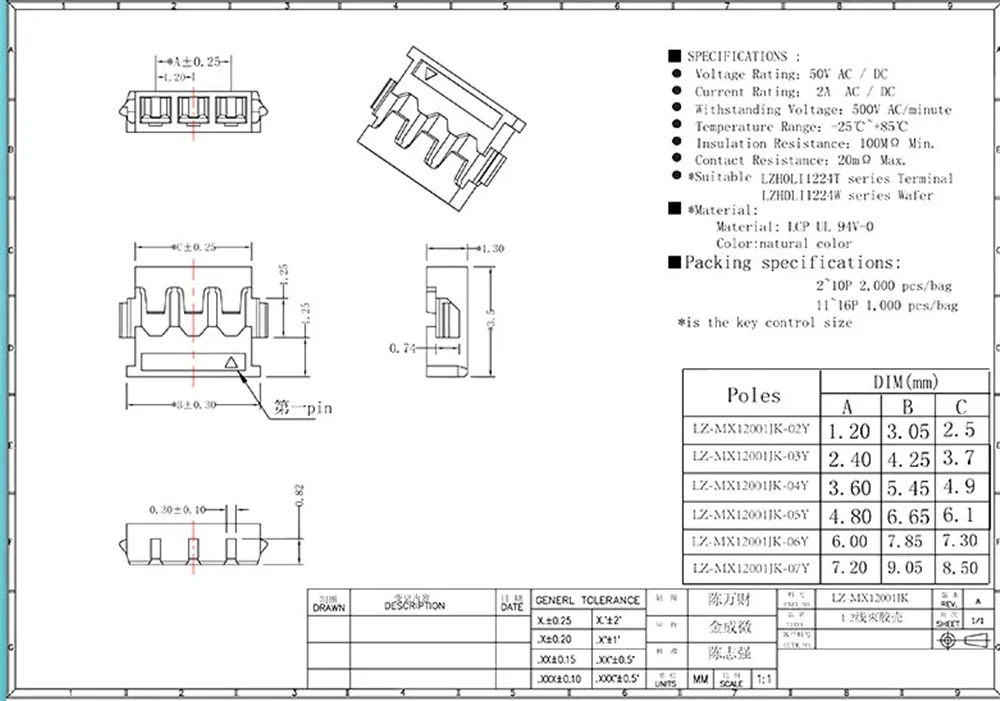Click the "Temperature Range" specification line

[801, 126]
